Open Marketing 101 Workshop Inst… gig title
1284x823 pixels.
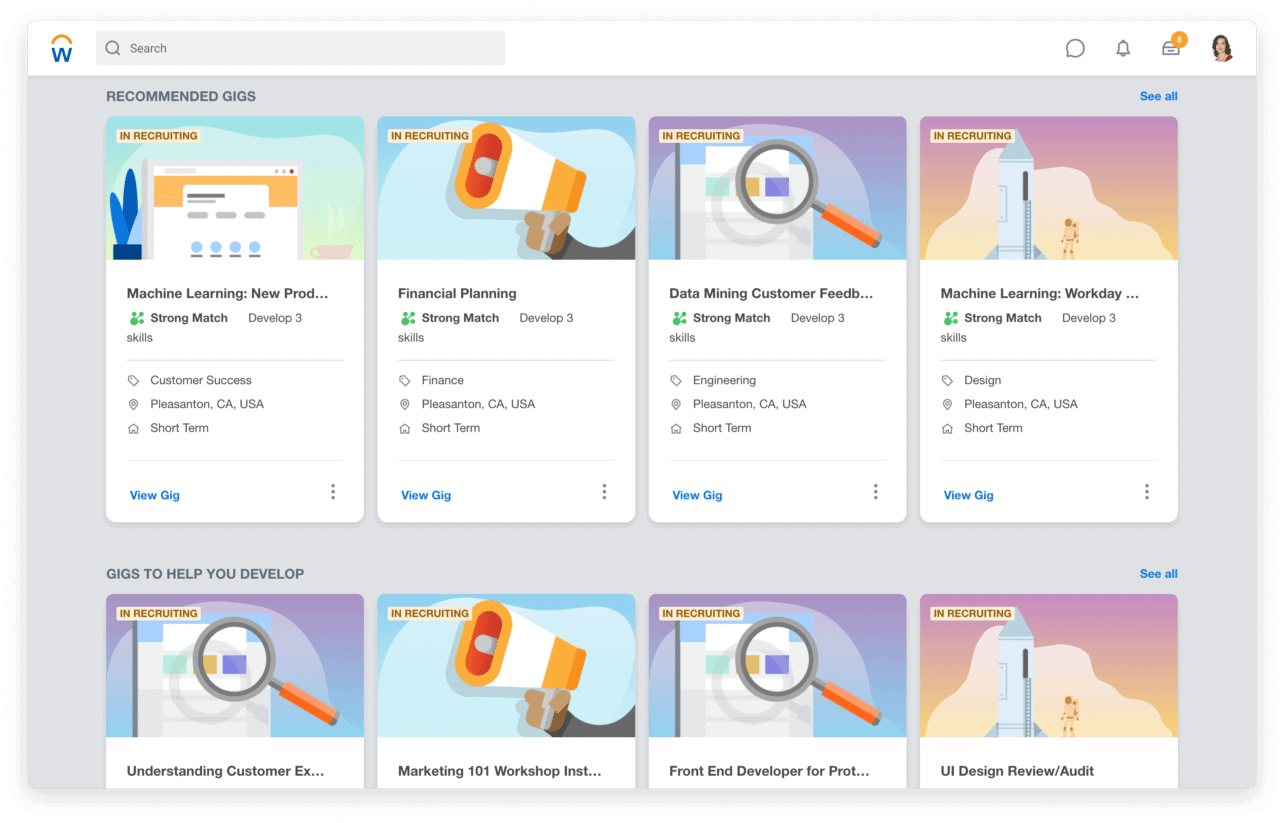coord(500,771)
